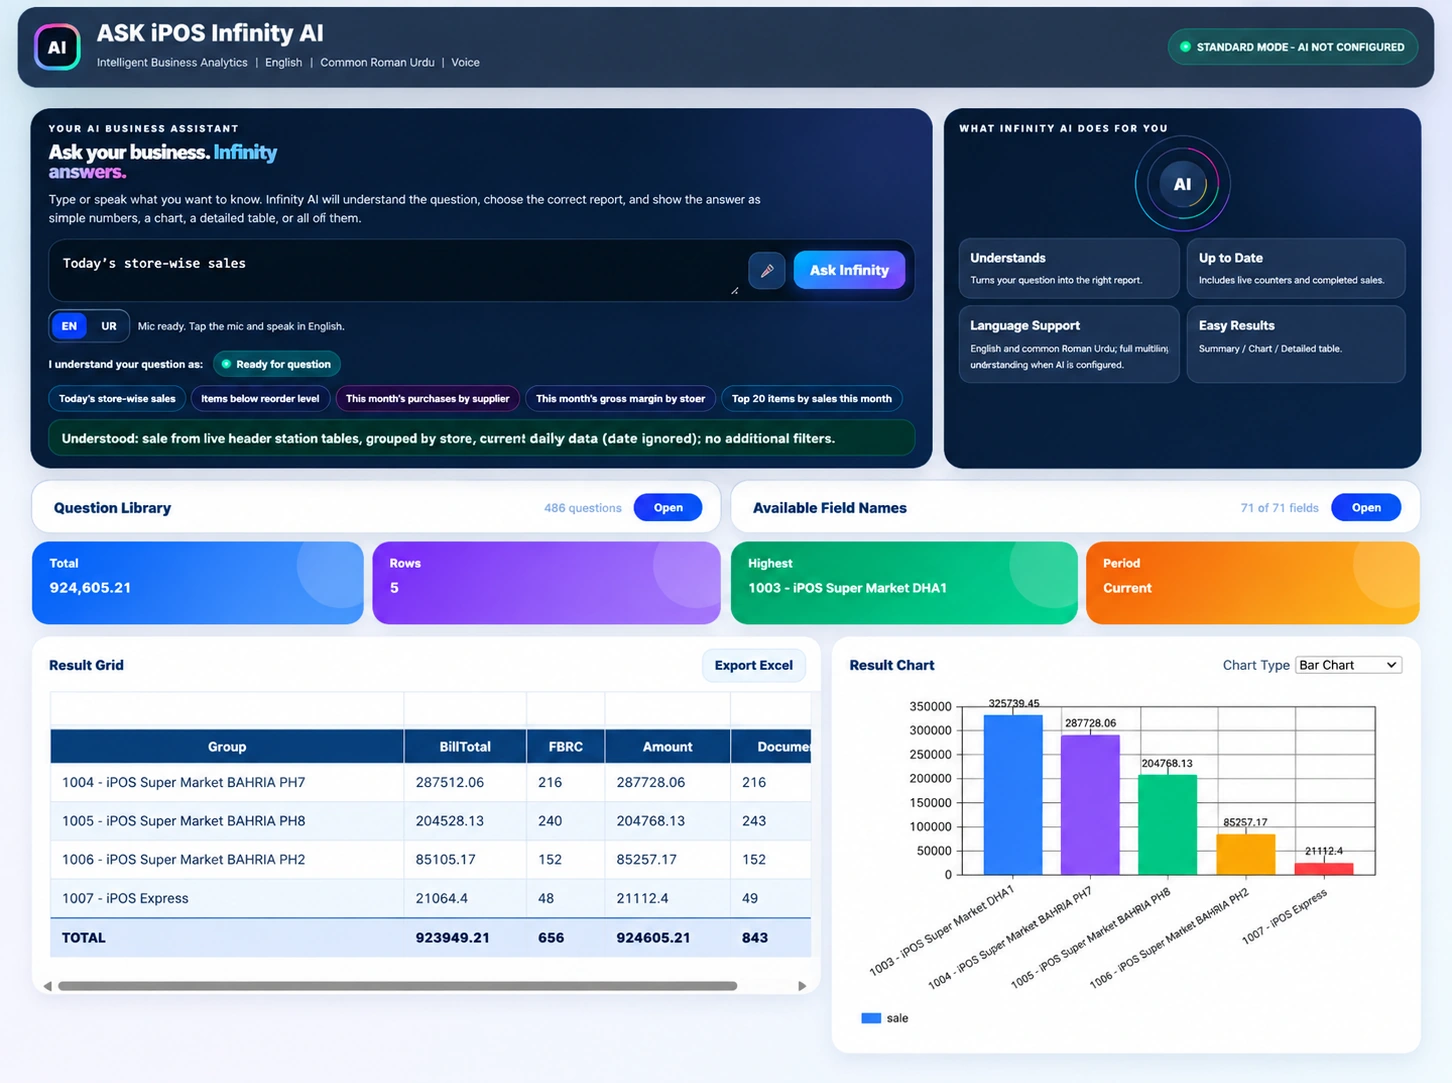
Task: Click the "71 of 71 fields" count
Action: tap(1280, 508)
